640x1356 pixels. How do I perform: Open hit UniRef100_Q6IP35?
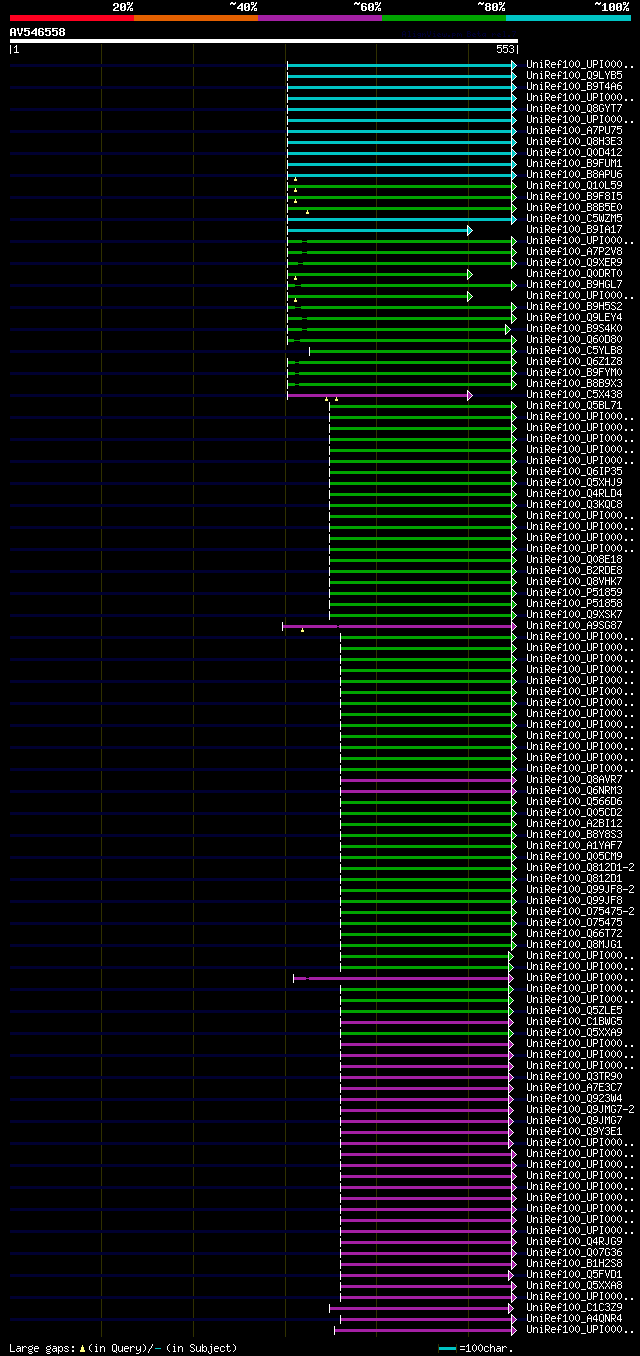(575, 471)
